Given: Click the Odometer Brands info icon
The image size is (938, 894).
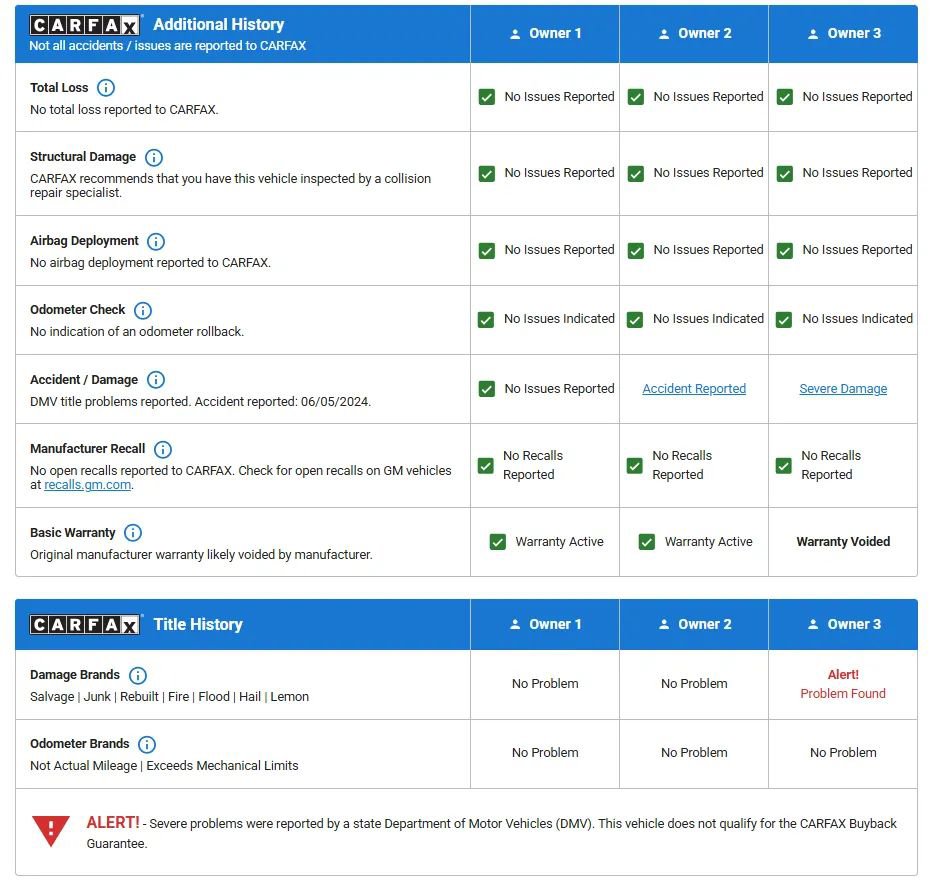Looking at the screenshot, I should click(x=147, y=744).
